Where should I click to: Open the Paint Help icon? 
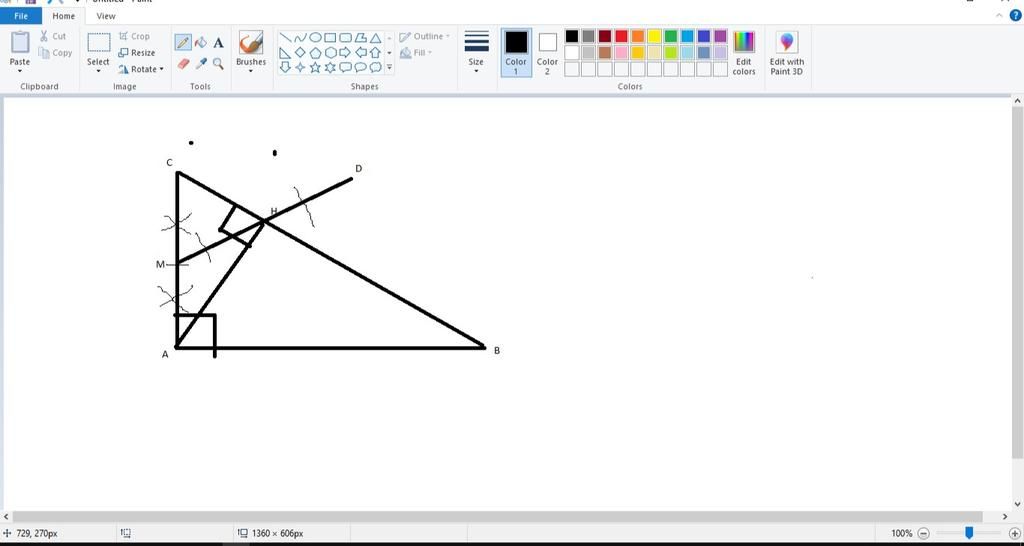pos(1016,16)
